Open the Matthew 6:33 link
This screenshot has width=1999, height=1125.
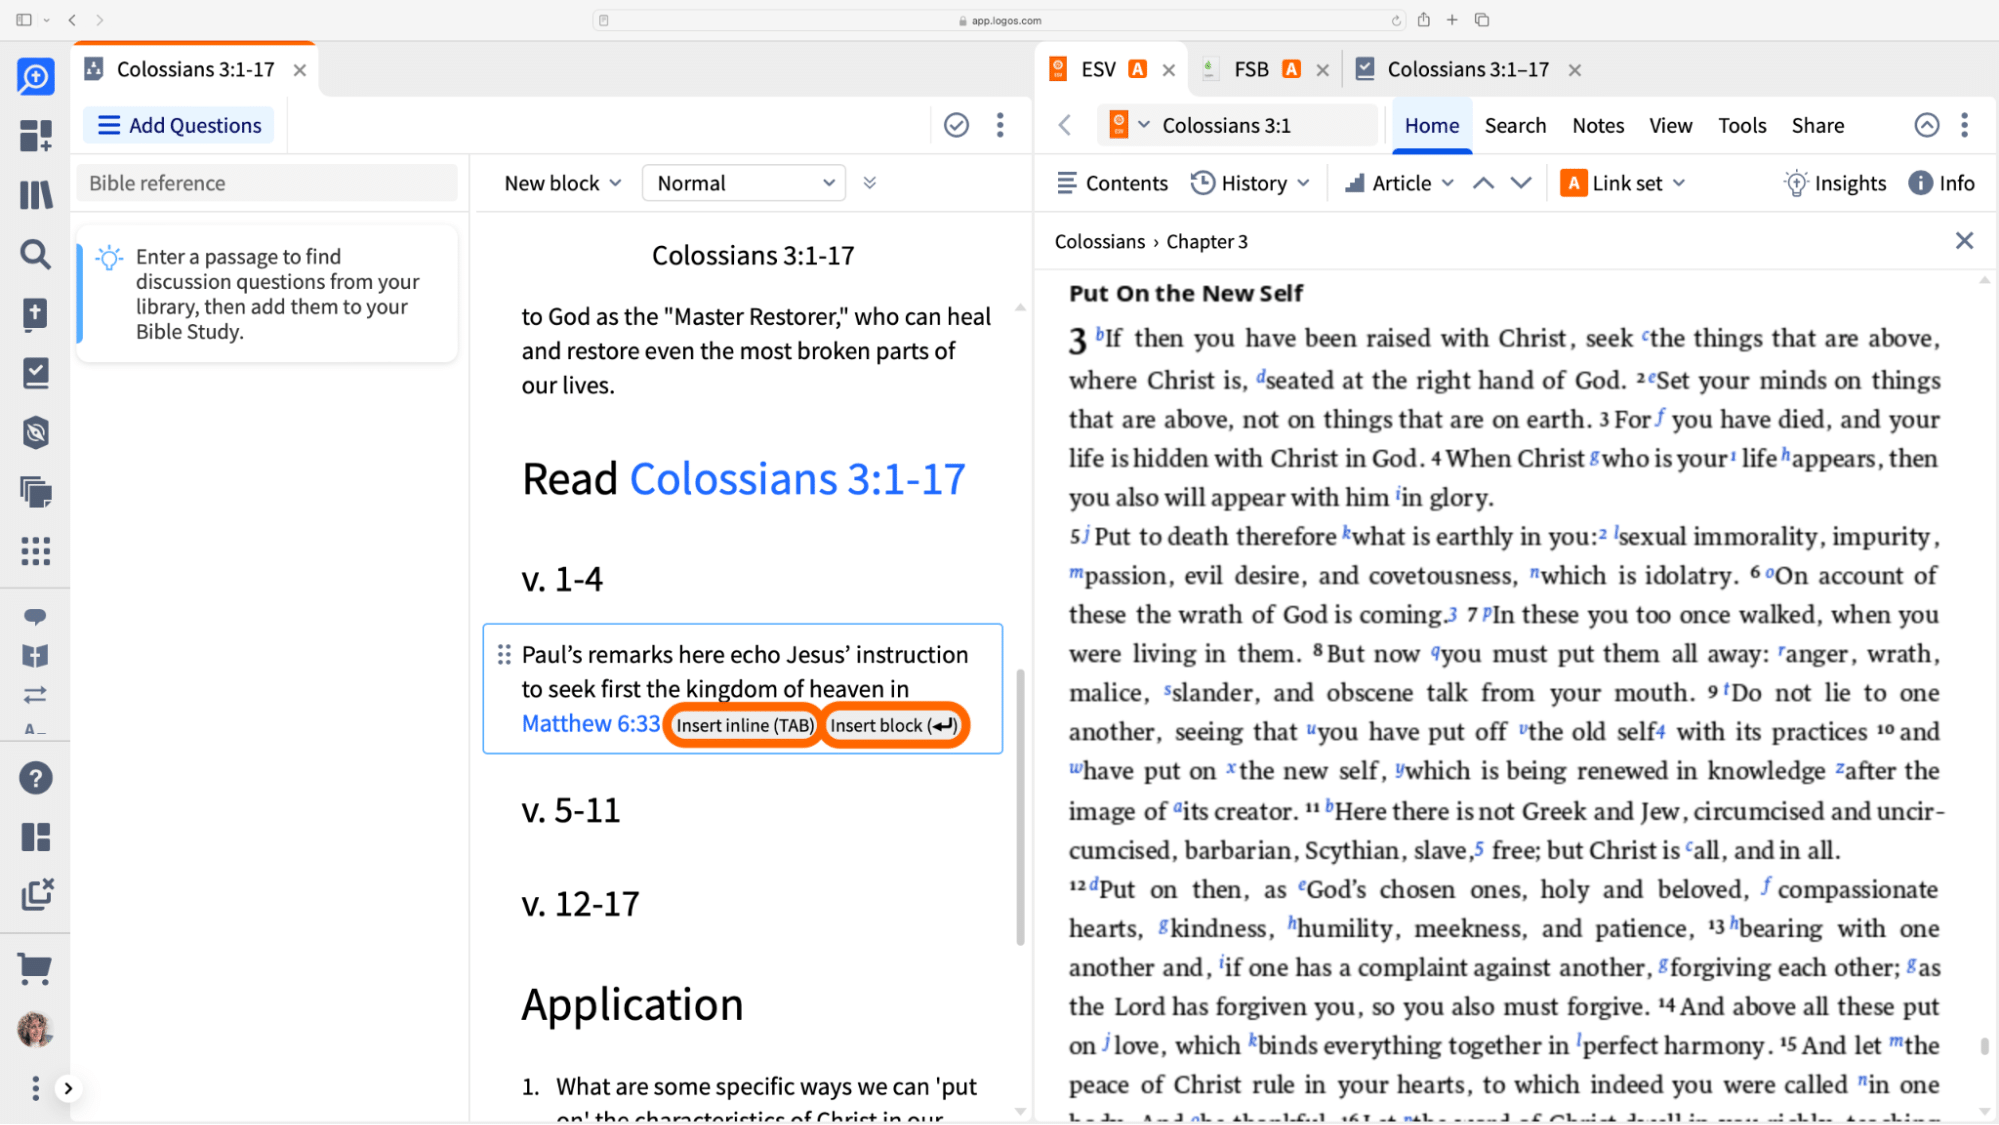click(591, 723)
